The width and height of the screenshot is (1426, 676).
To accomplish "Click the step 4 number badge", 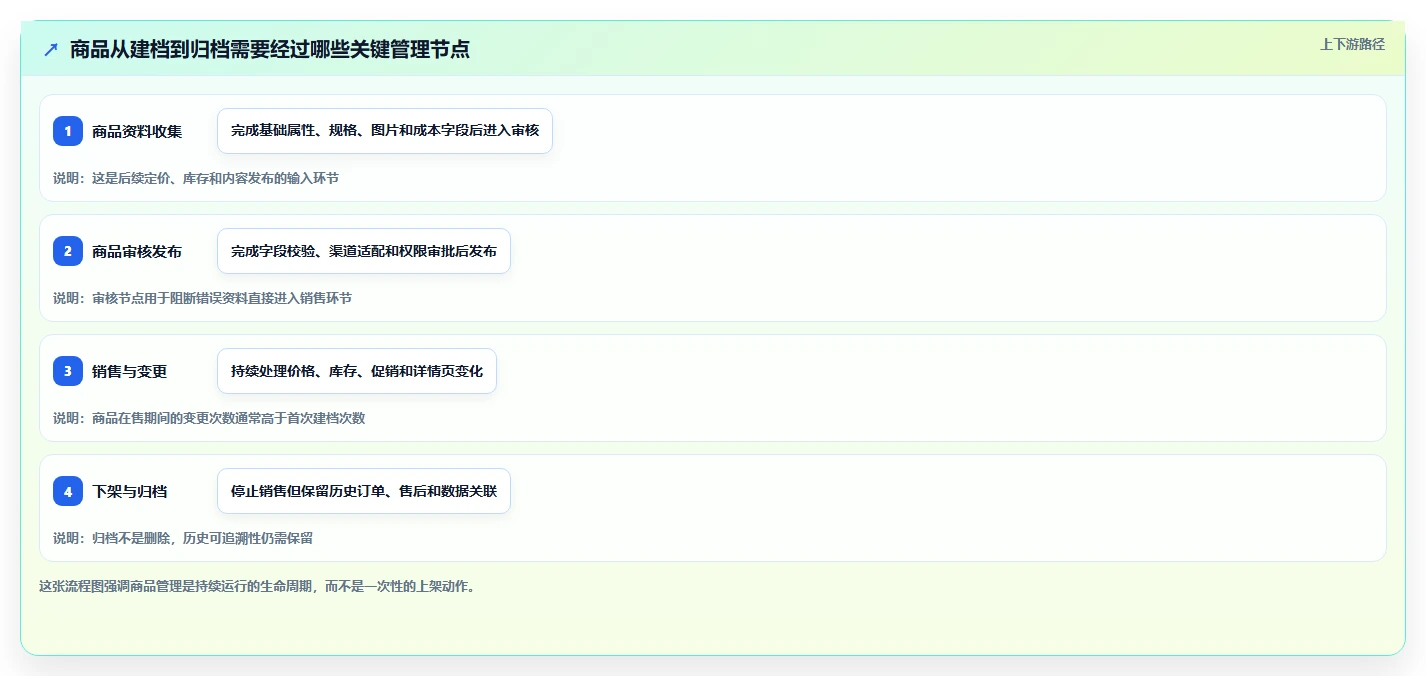I will pos(68,491).
